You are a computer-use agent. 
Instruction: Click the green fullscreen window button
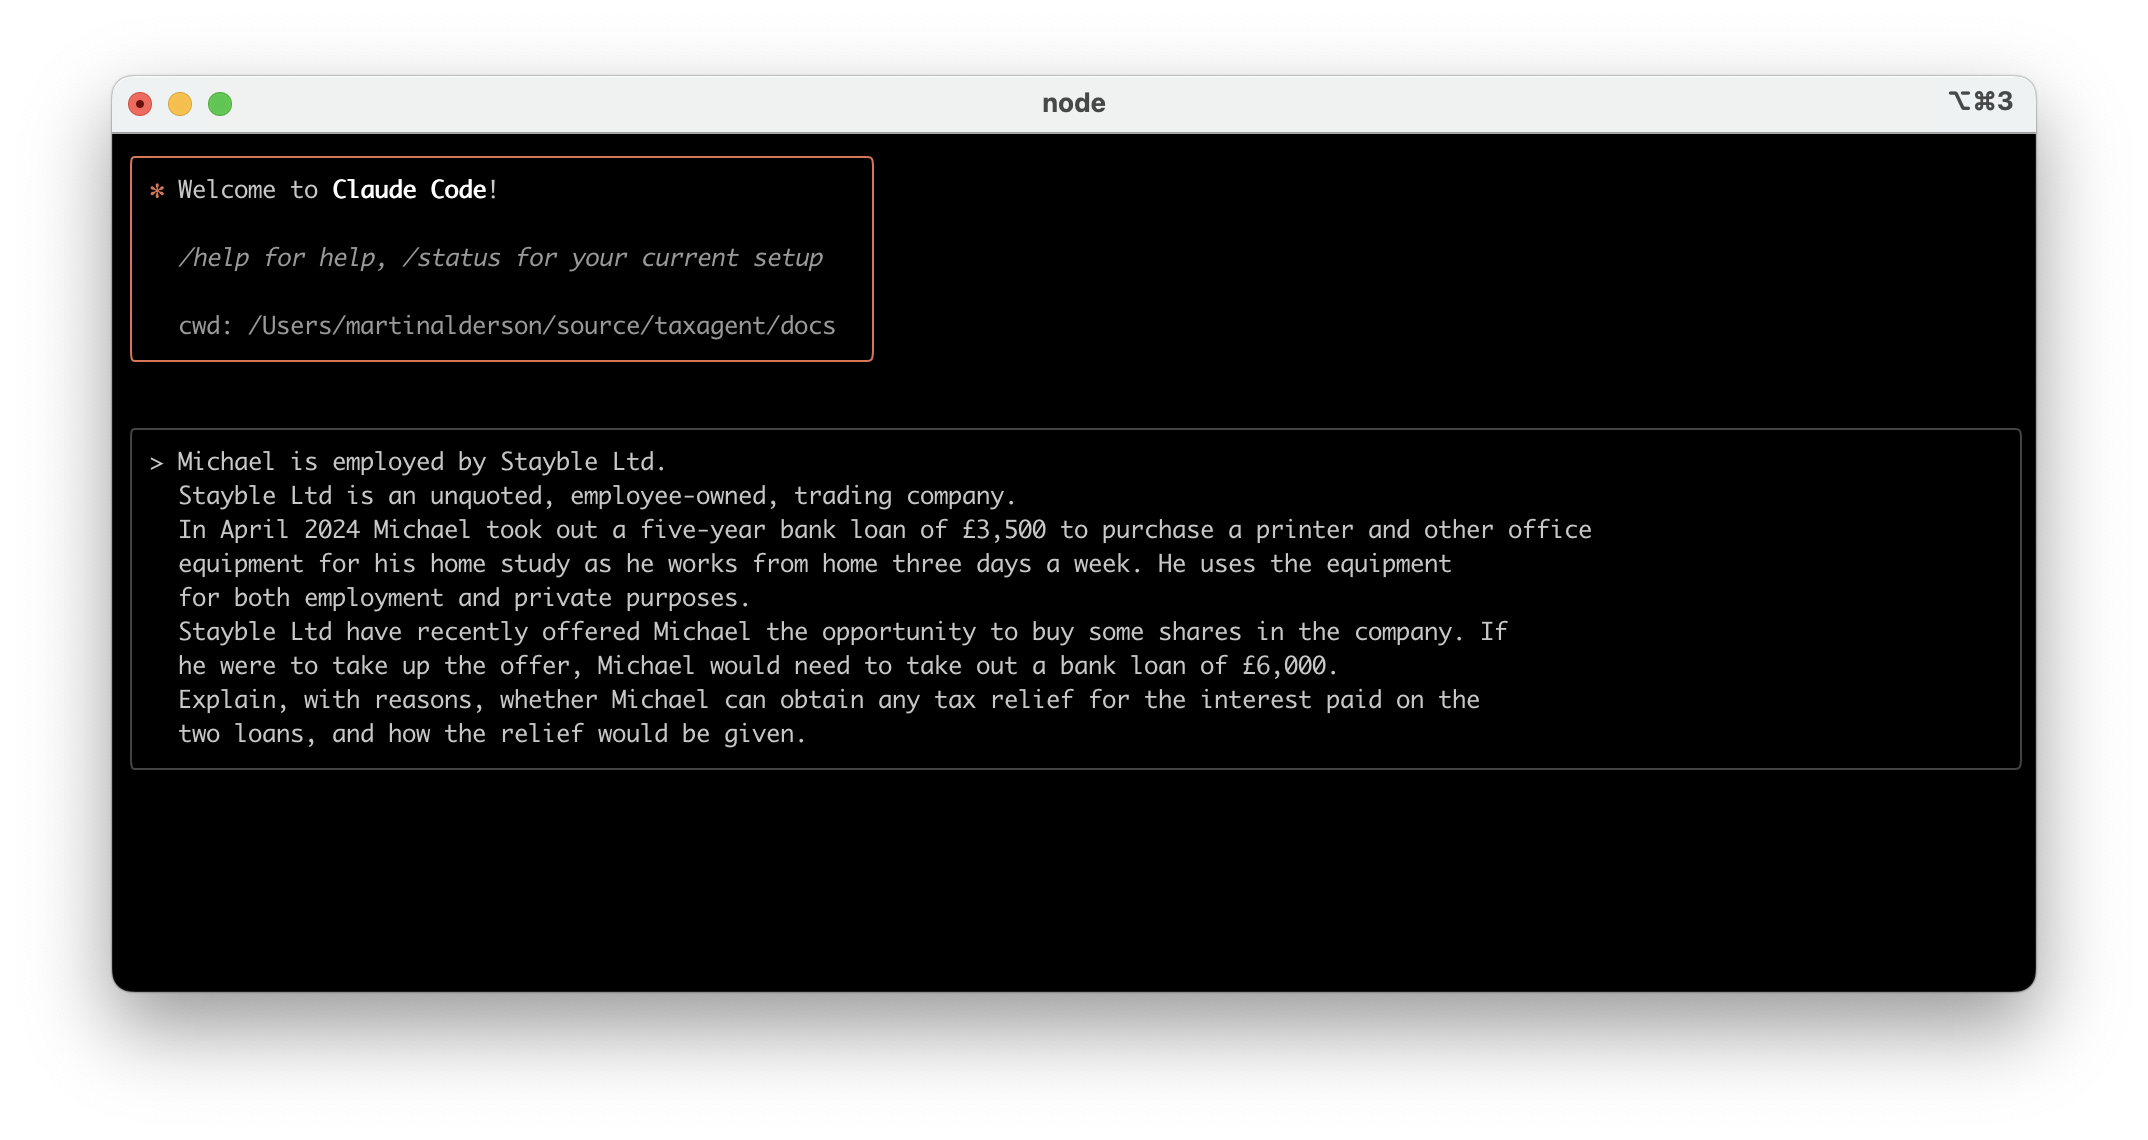(x=220, y=104)
